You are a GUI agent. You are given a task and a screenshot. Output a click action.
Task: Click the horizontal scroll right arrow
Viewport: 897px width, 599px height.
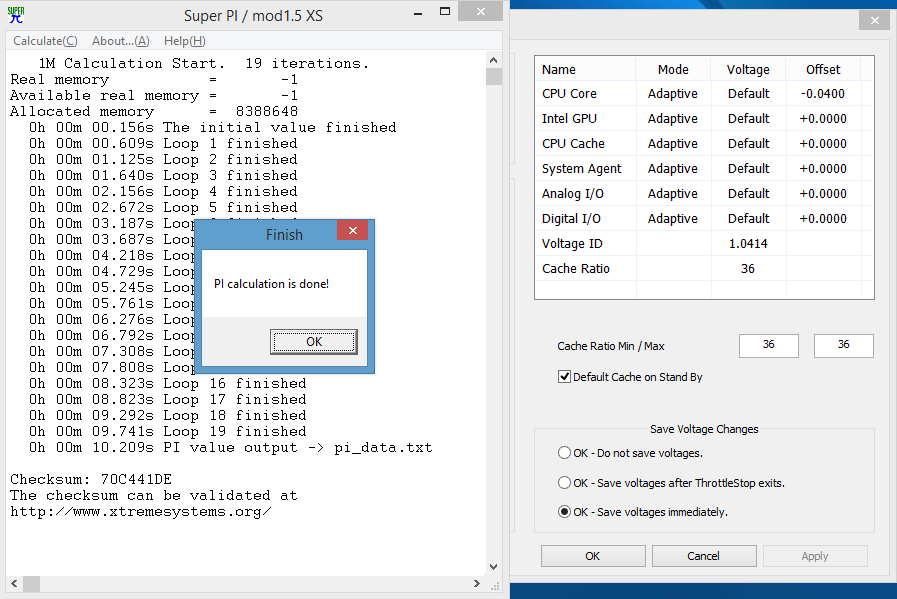pos(477,584)
